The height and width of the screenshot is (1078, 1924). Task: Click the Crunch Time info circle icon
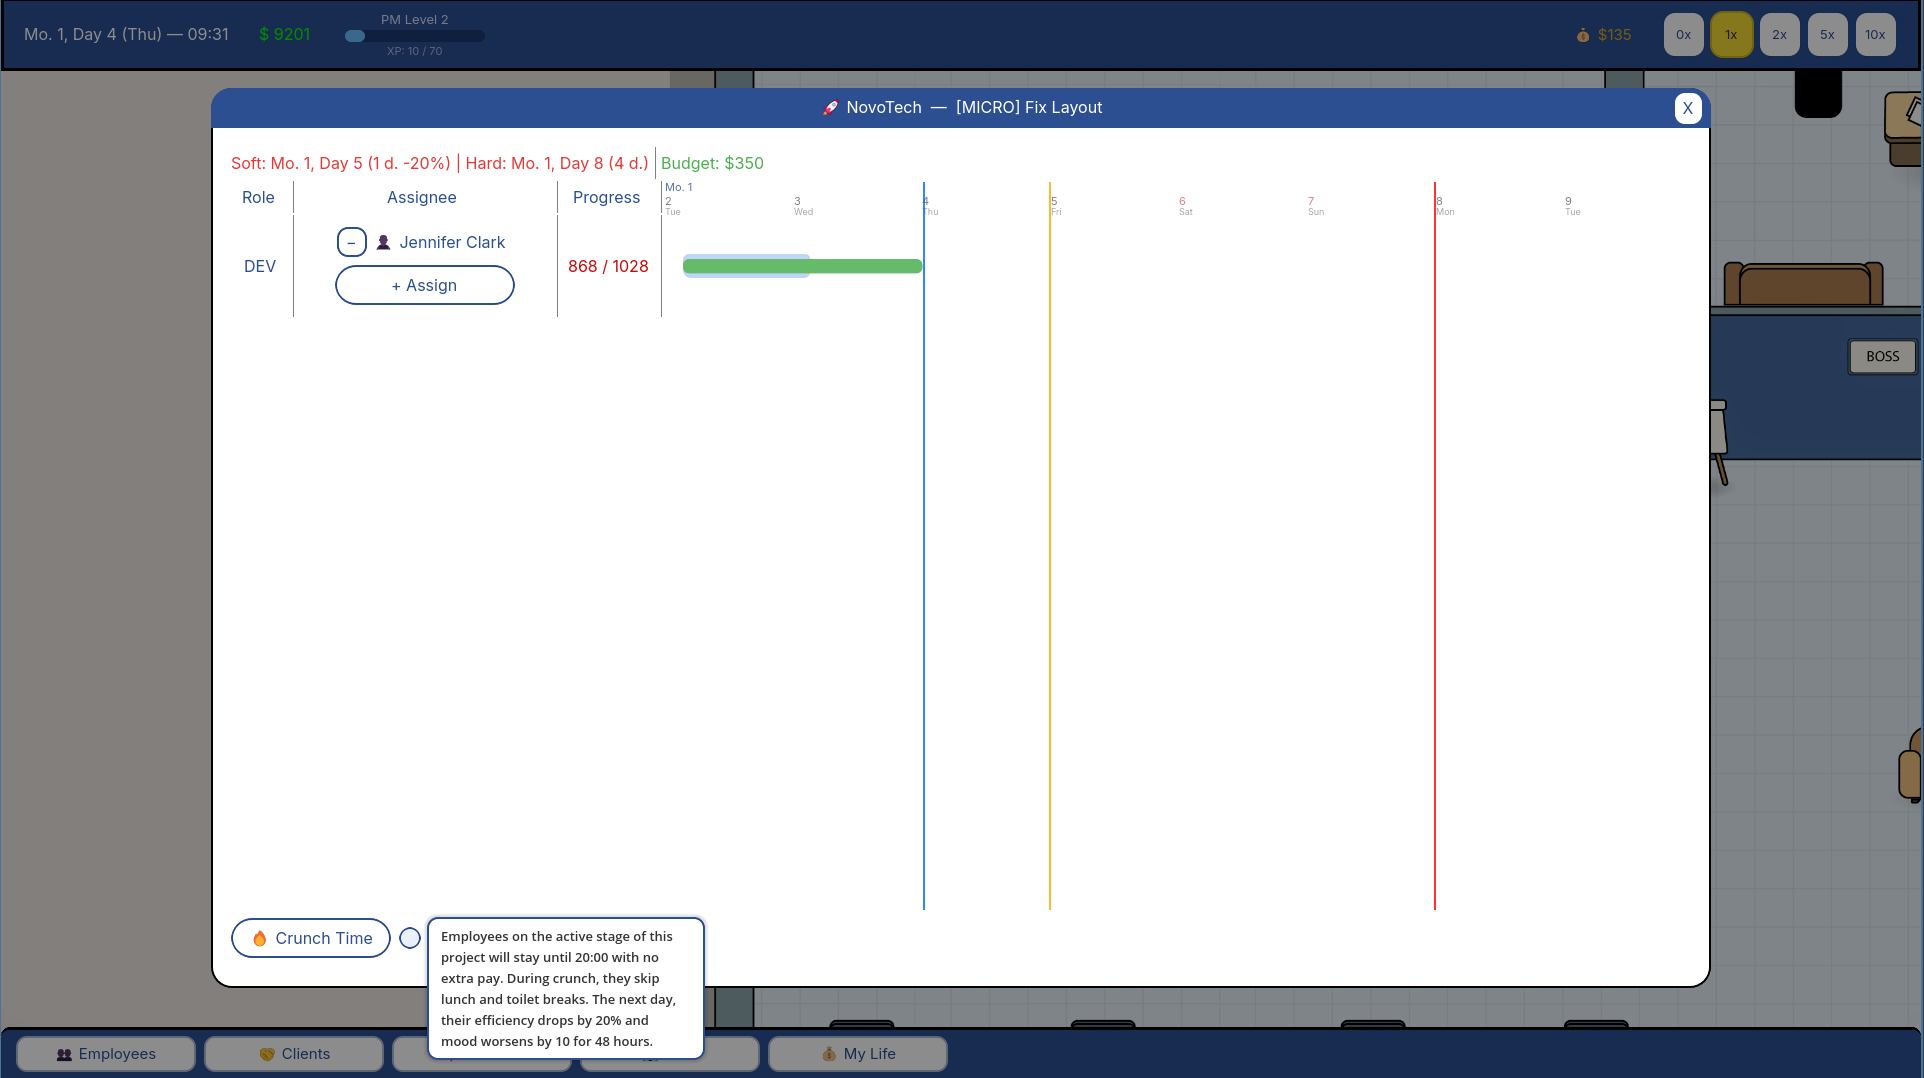[x=410, y=938]
